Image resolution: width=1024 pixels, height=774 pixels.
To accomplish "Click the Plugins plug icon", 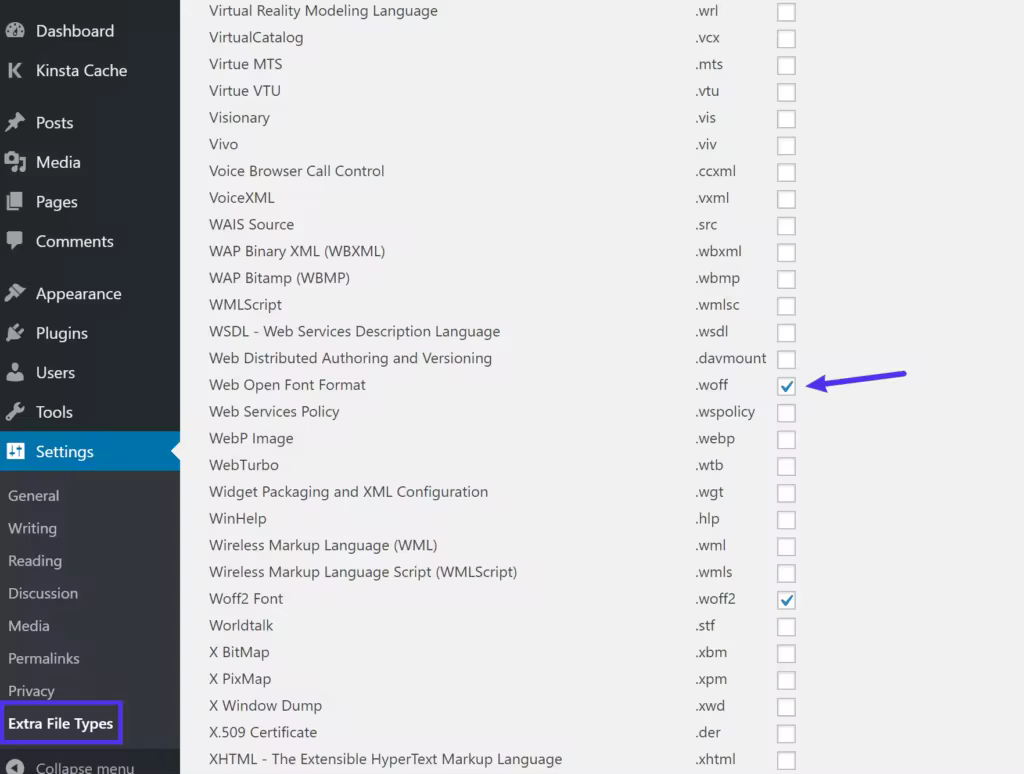I will click(x=15, y=332).
